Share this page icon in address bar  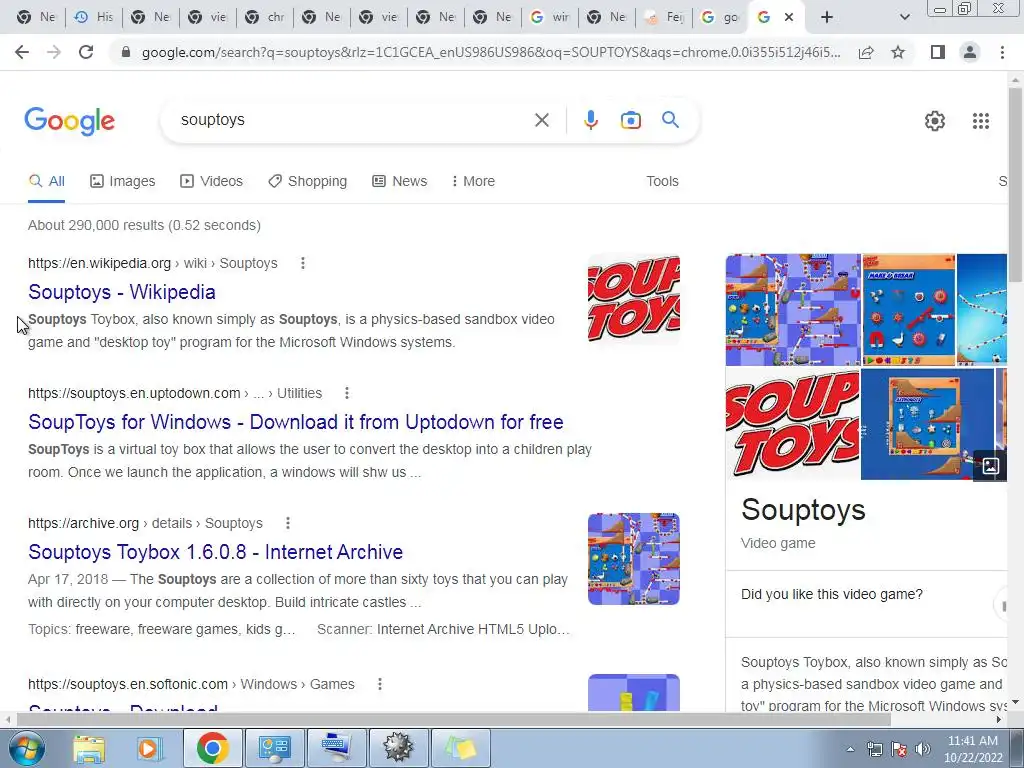[x=866, y=52]
